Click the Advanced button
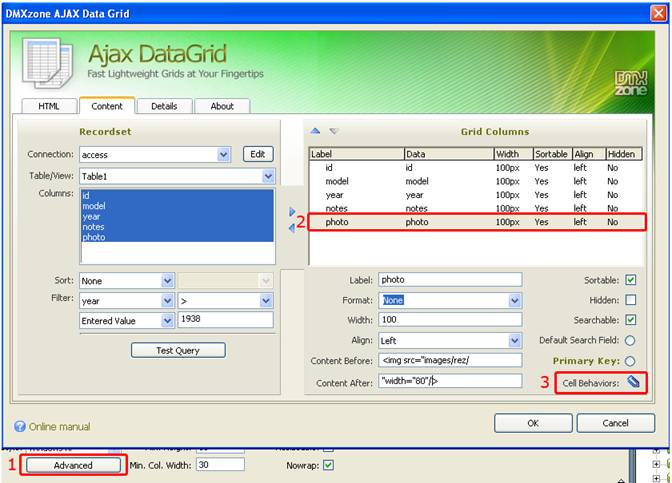This screenshot has height=483, width=672. [x=73, y=465]
